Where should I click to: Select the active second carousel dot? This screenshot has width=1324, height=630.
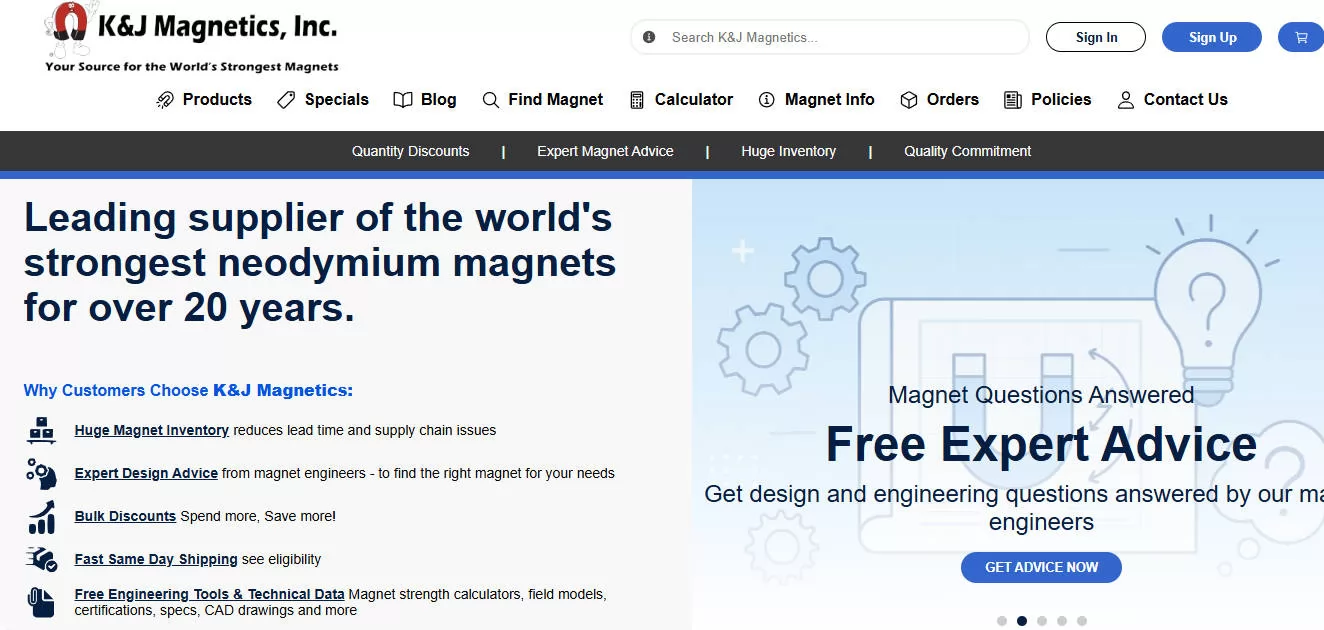(x=1022, y=621)
